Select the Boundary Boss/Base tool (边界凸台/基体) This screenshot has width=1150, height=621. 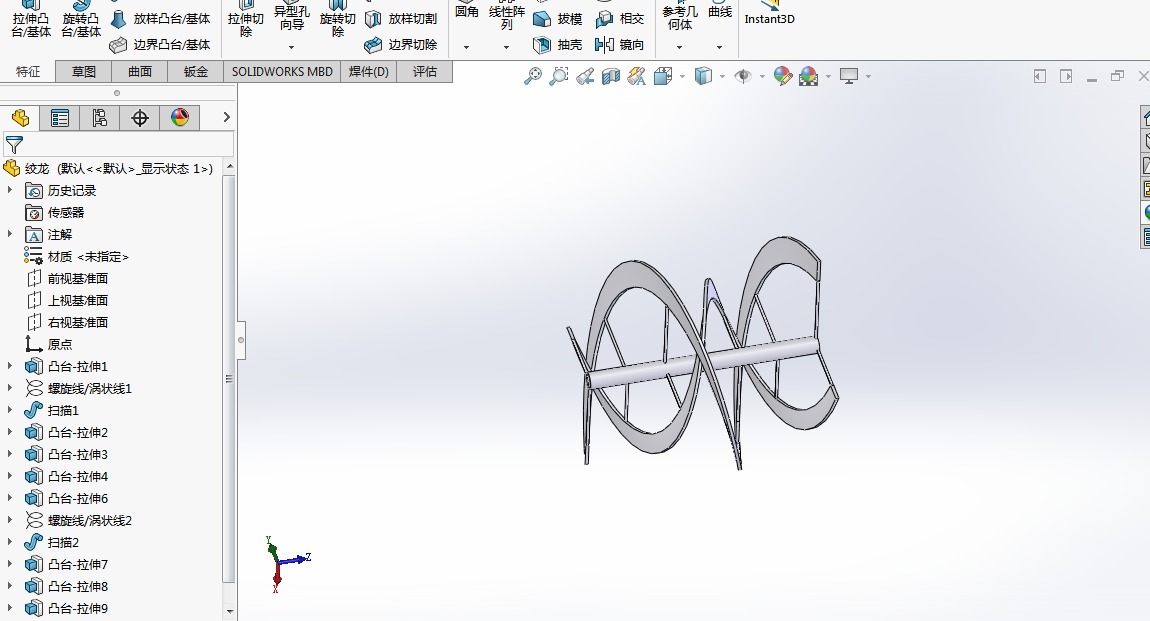160,45
